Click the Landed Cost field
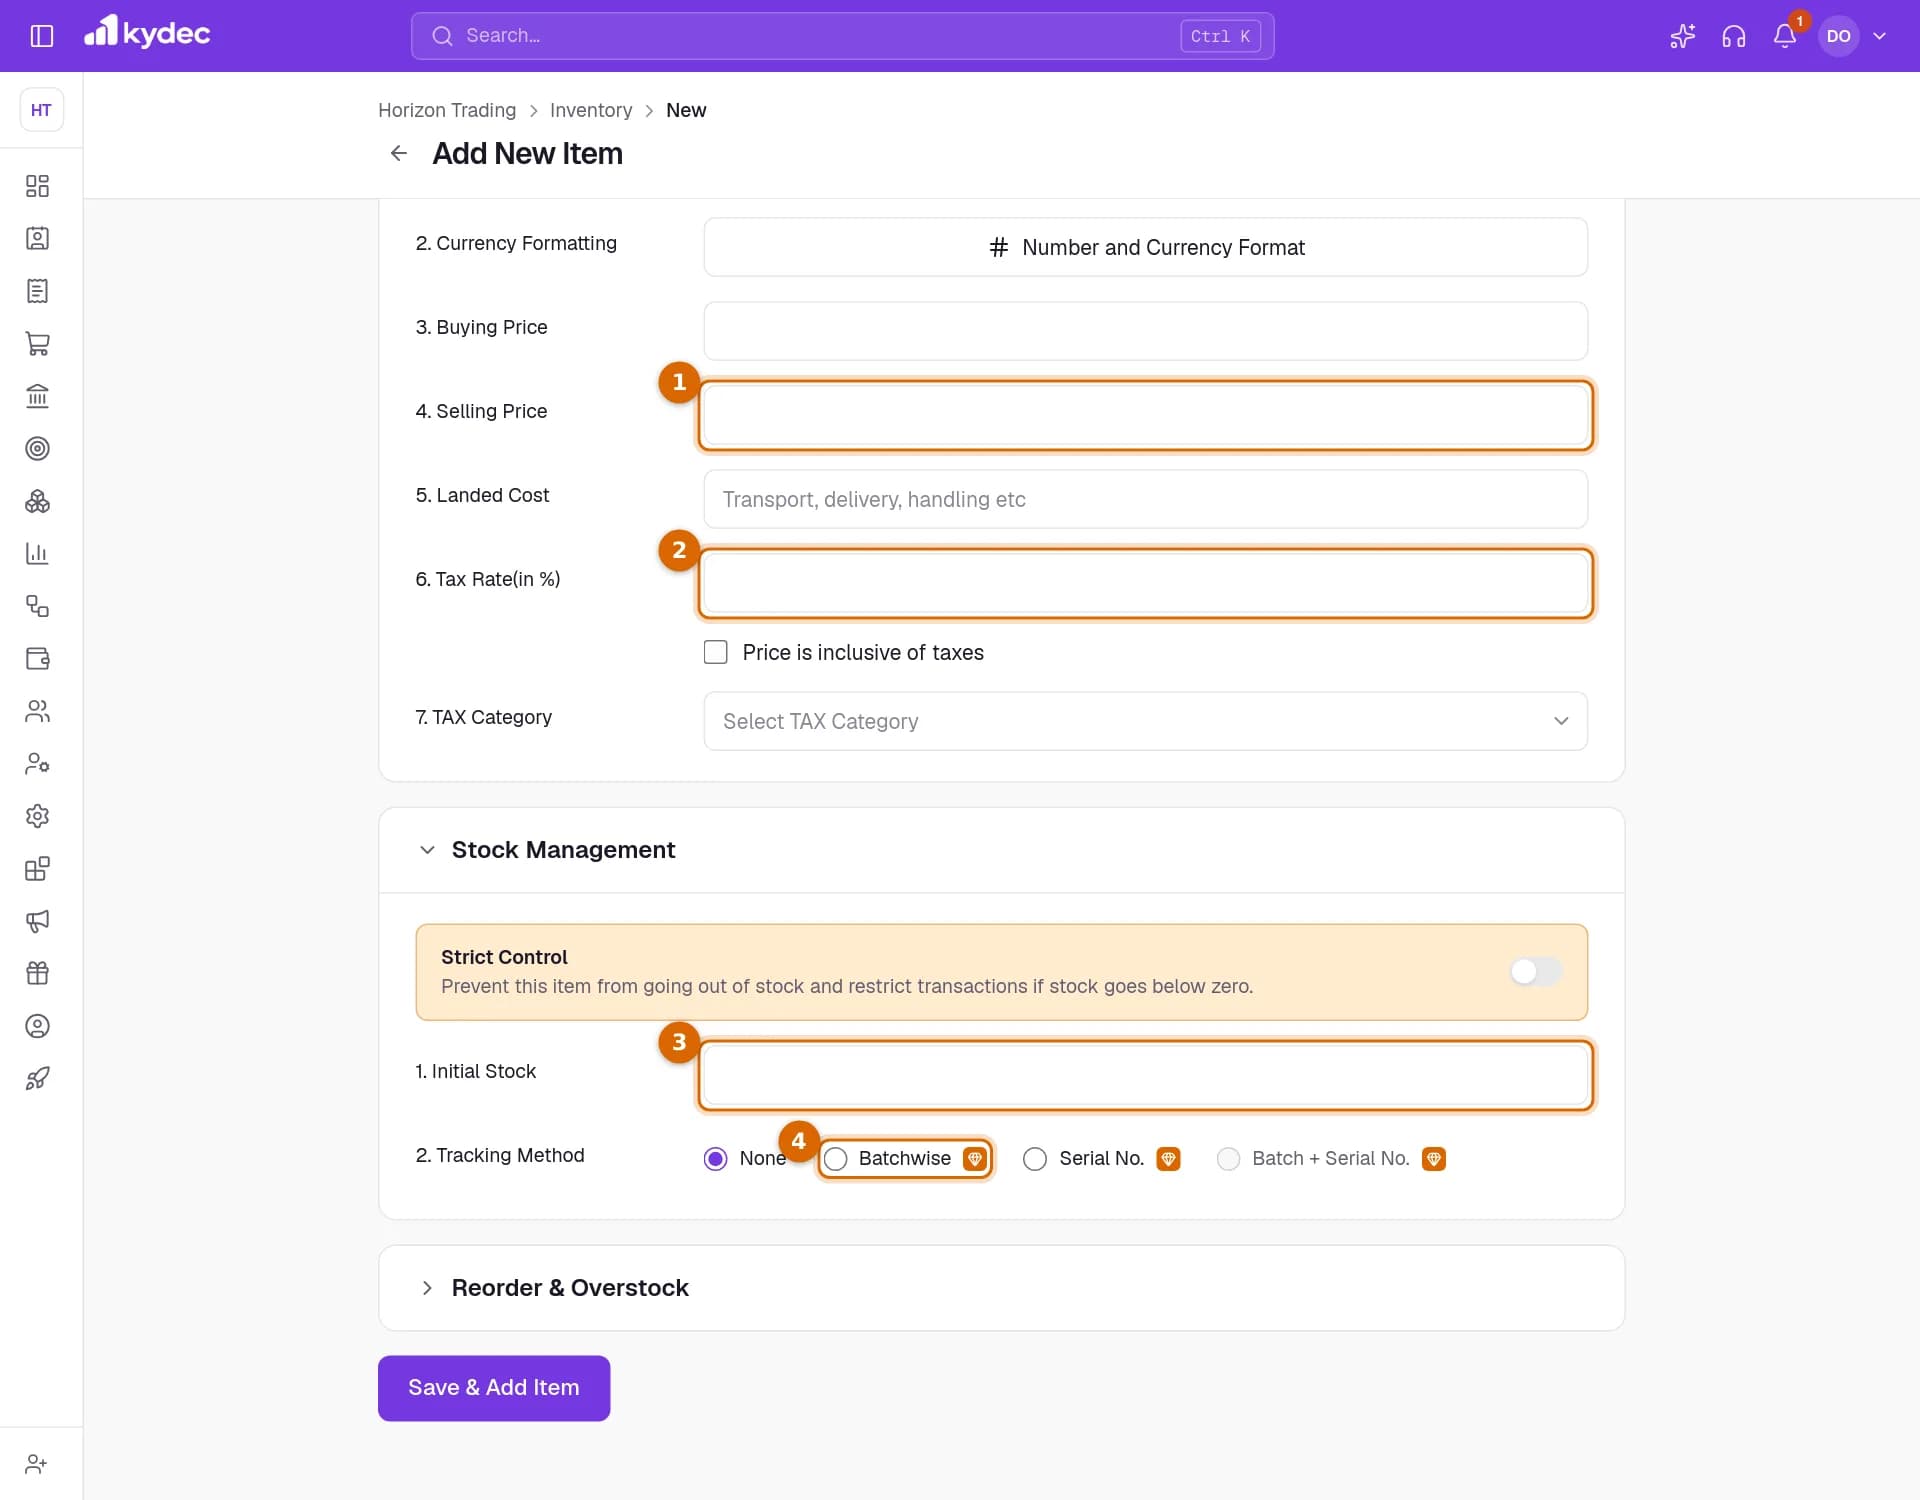Image resolution: width=1920 pixels, height=1500 pixels. [1146, 499]
